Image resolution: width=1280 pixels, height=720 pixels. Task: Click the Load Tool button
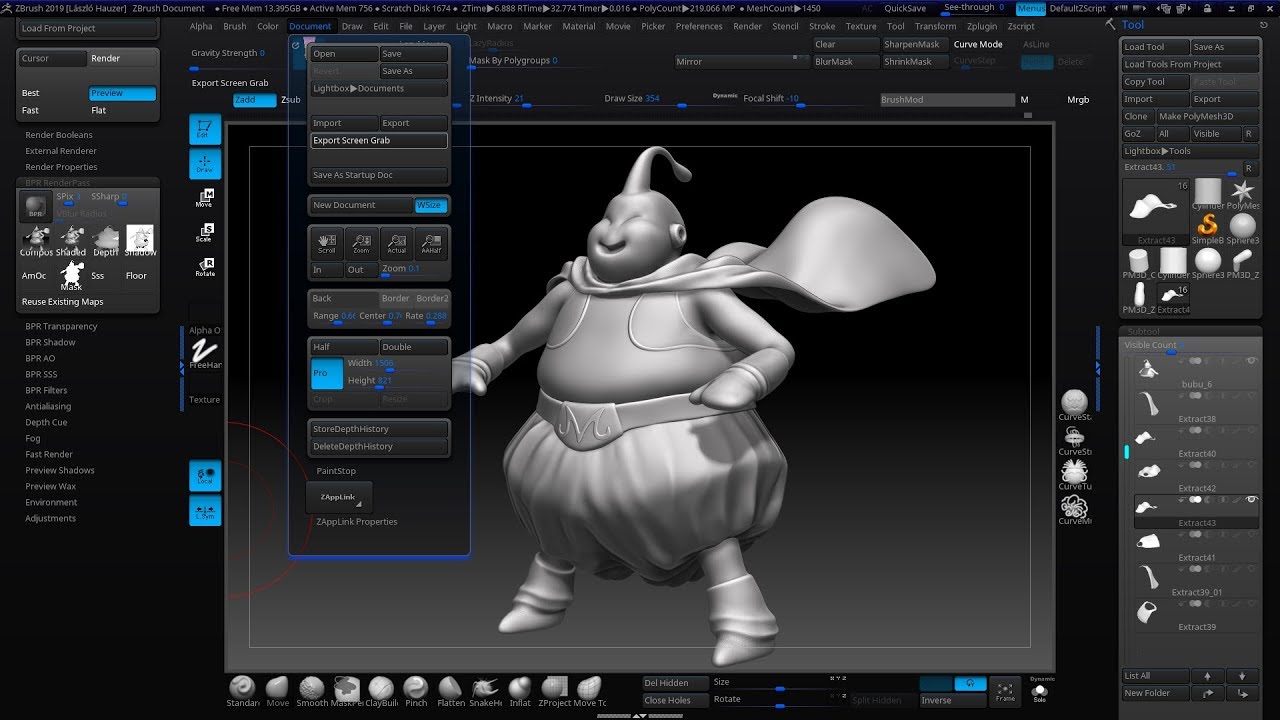pyautogui.click(x=1155, y=47)
